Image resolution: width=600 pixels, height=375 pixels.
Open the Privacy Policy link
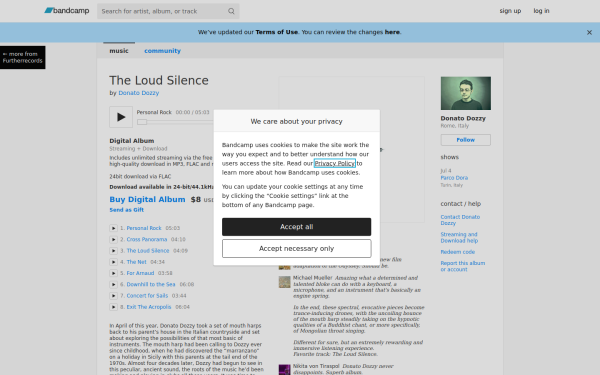335,163
